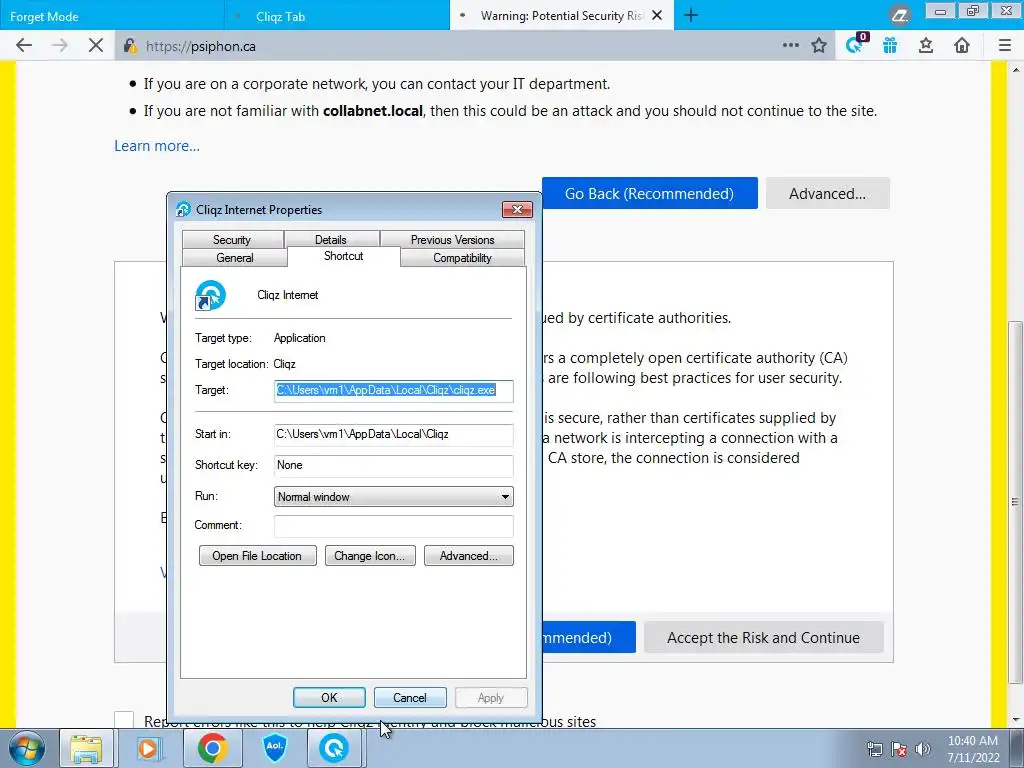This screenshot has width=1024, height=768.
Task: Click the Target path field
Action: pyautogui.click(x=394, y=391)
